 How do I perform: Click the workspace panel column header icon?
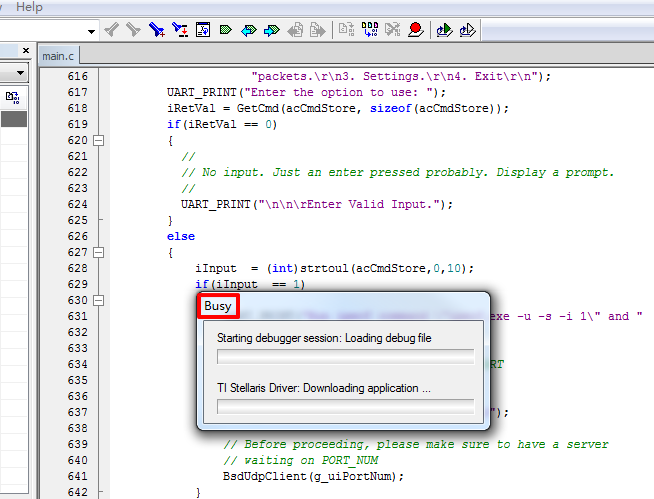click(x=13, y=98)
